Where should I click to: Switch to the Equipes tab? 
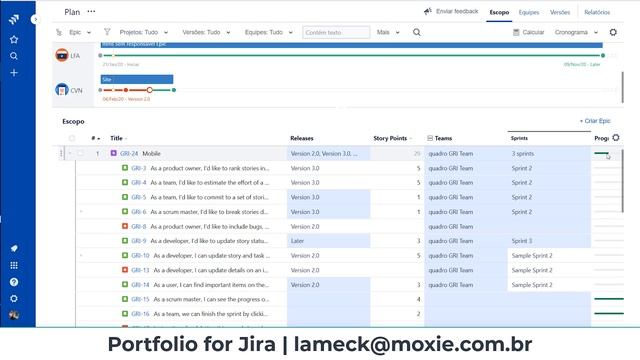(529, 12)
